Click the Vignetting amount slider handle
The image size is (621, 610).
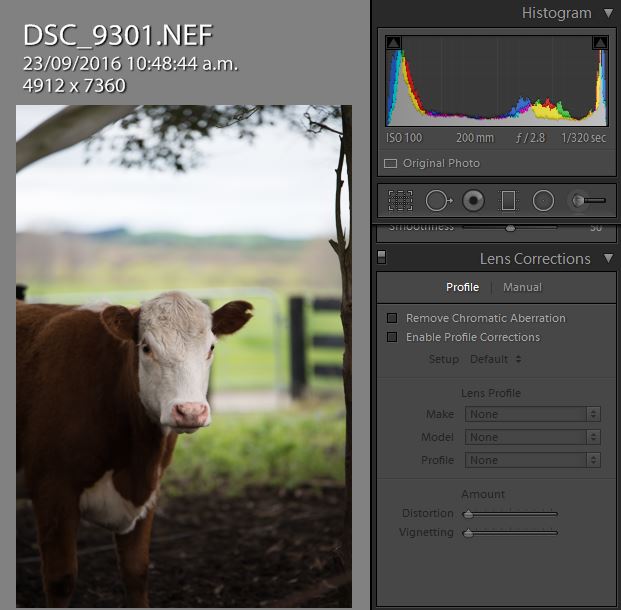coord(468,533)
